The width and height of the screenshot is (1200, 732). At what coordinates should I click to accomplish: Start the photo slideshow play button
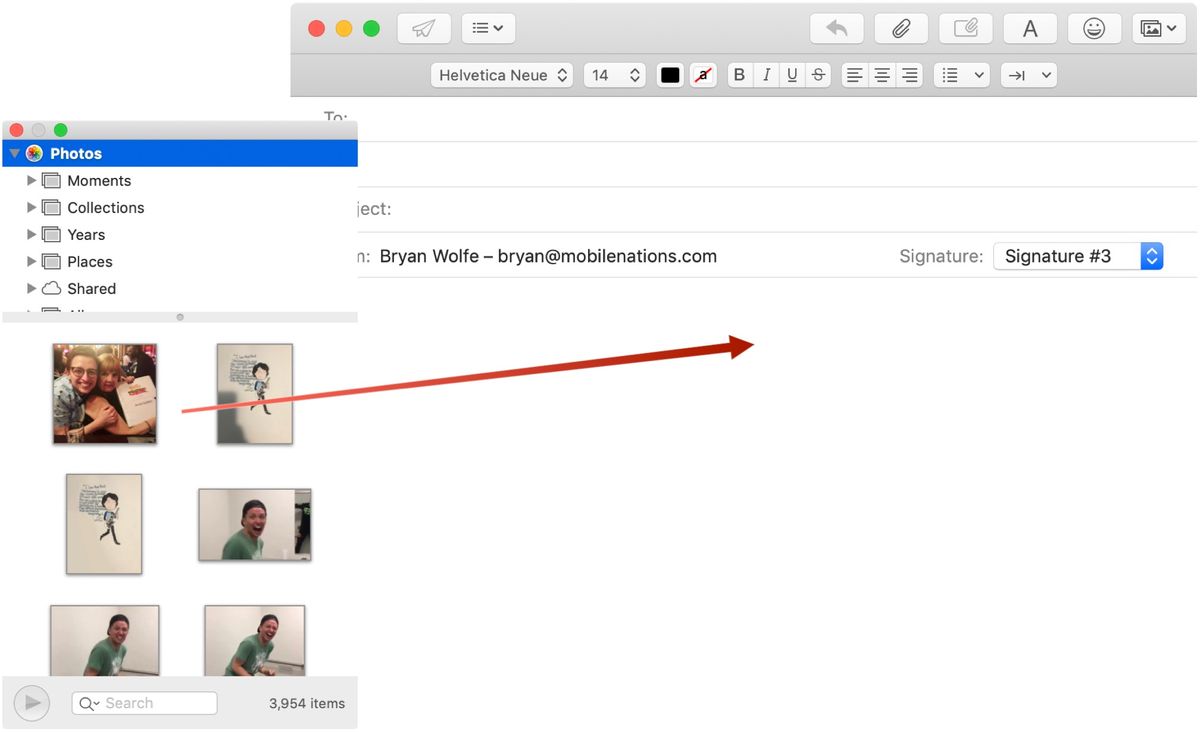(31, 703)
